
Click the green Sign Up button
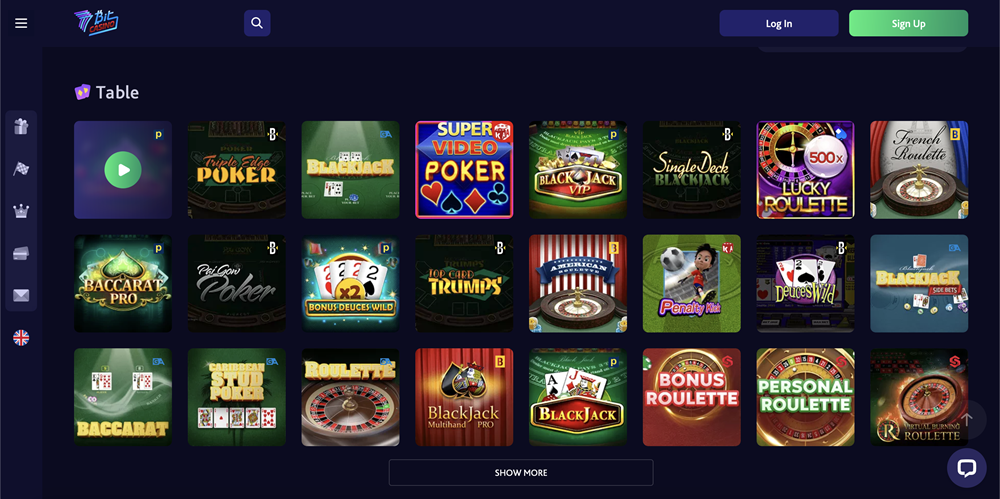908,24
